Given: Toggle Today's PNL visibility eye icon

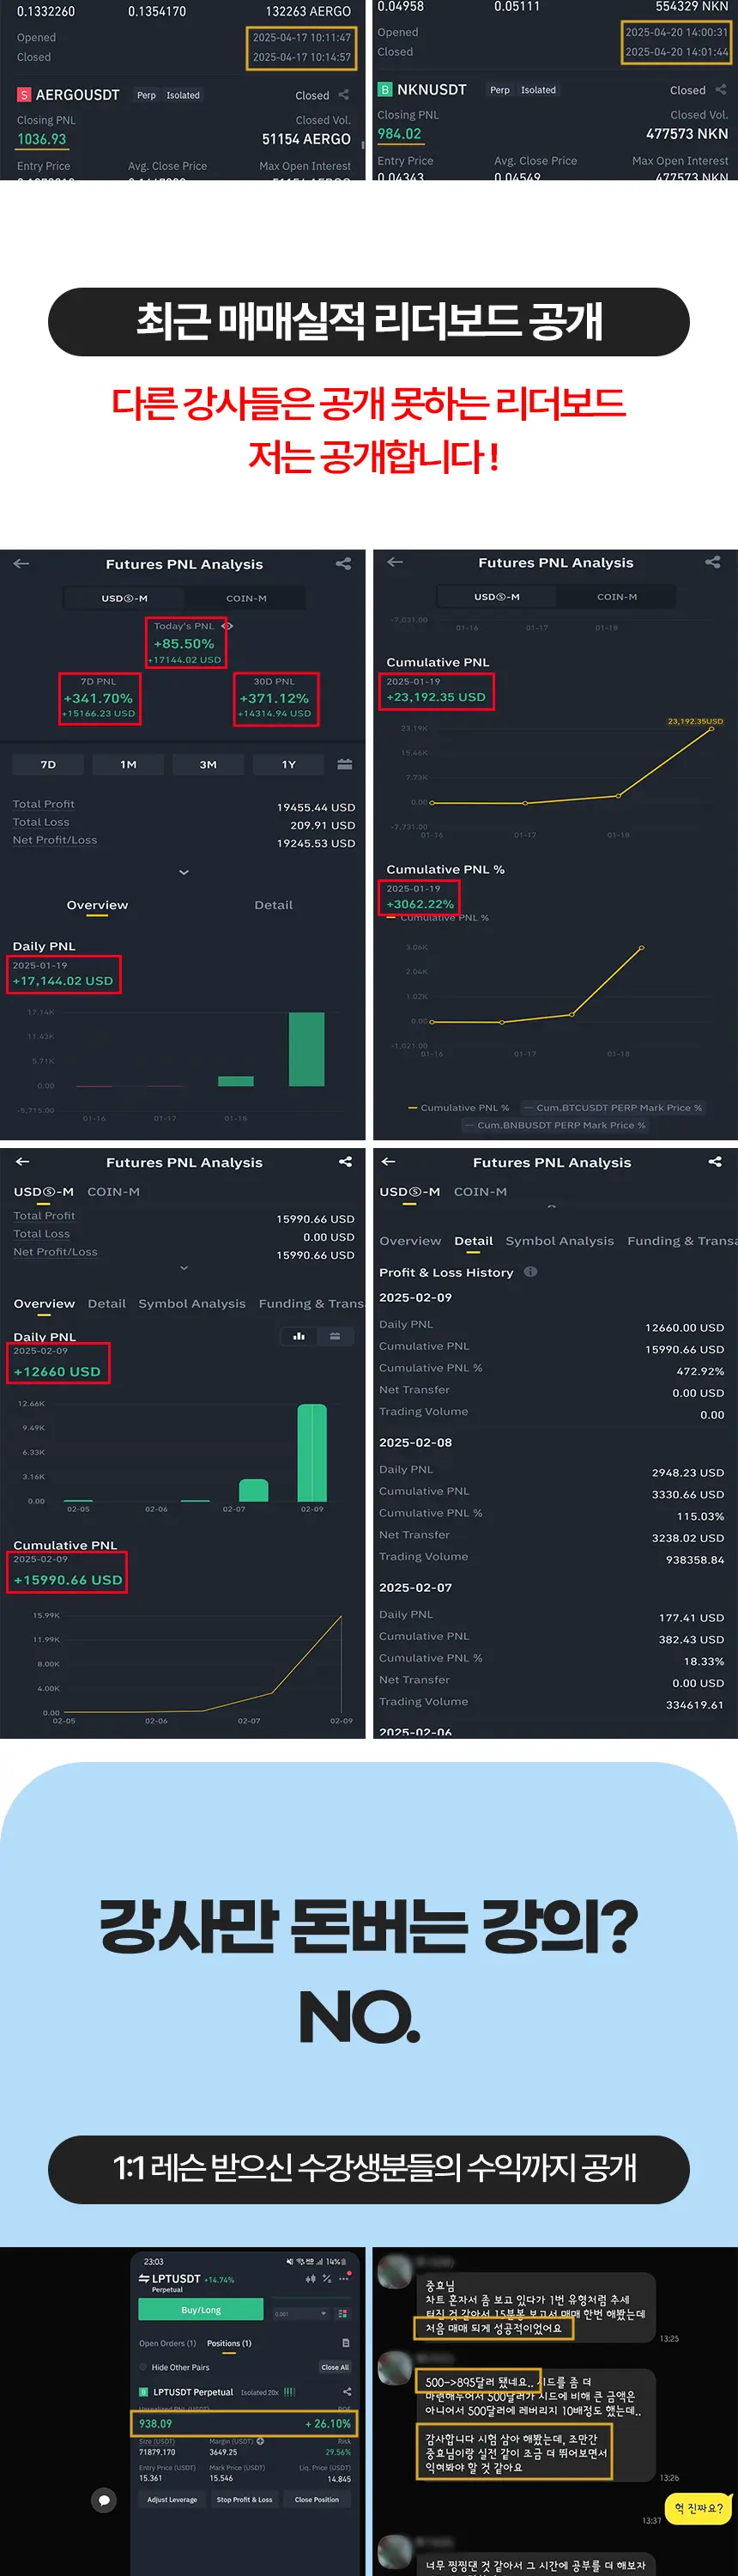Looking at the screenshot, I should [x=227, y=626].
